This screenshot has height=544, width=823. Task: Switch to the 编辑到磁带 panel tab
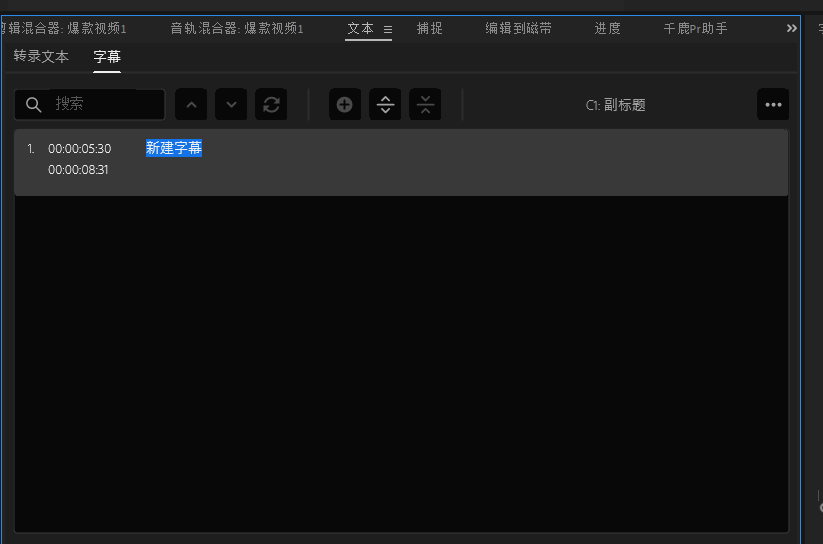[518, 29]
